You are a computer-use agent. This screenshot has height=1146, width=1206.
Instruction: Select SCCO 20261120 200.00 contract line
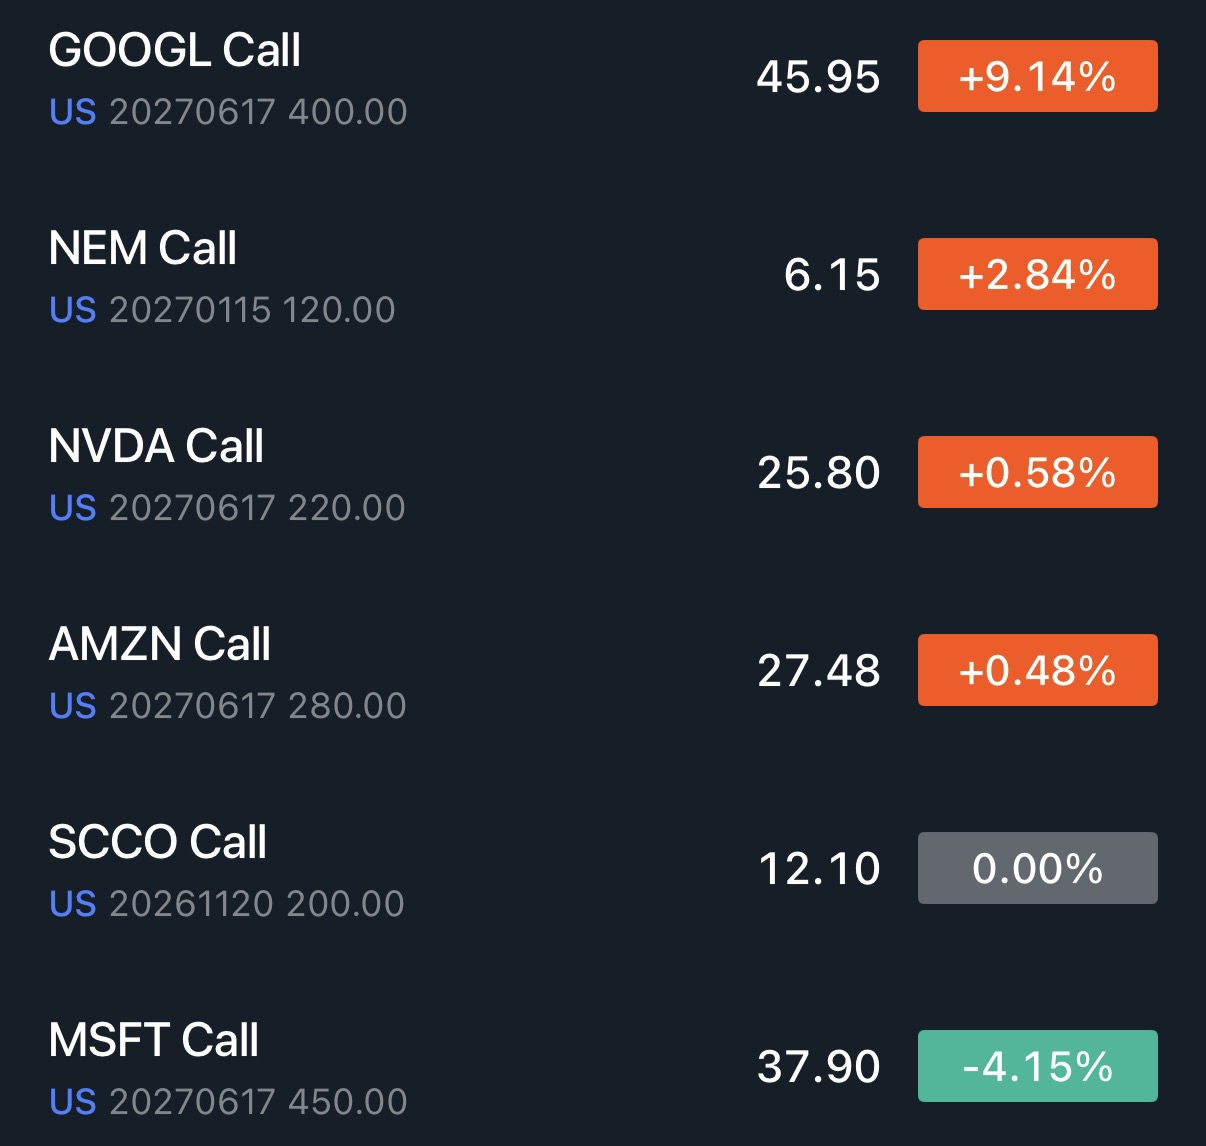(x=227, y=904)
